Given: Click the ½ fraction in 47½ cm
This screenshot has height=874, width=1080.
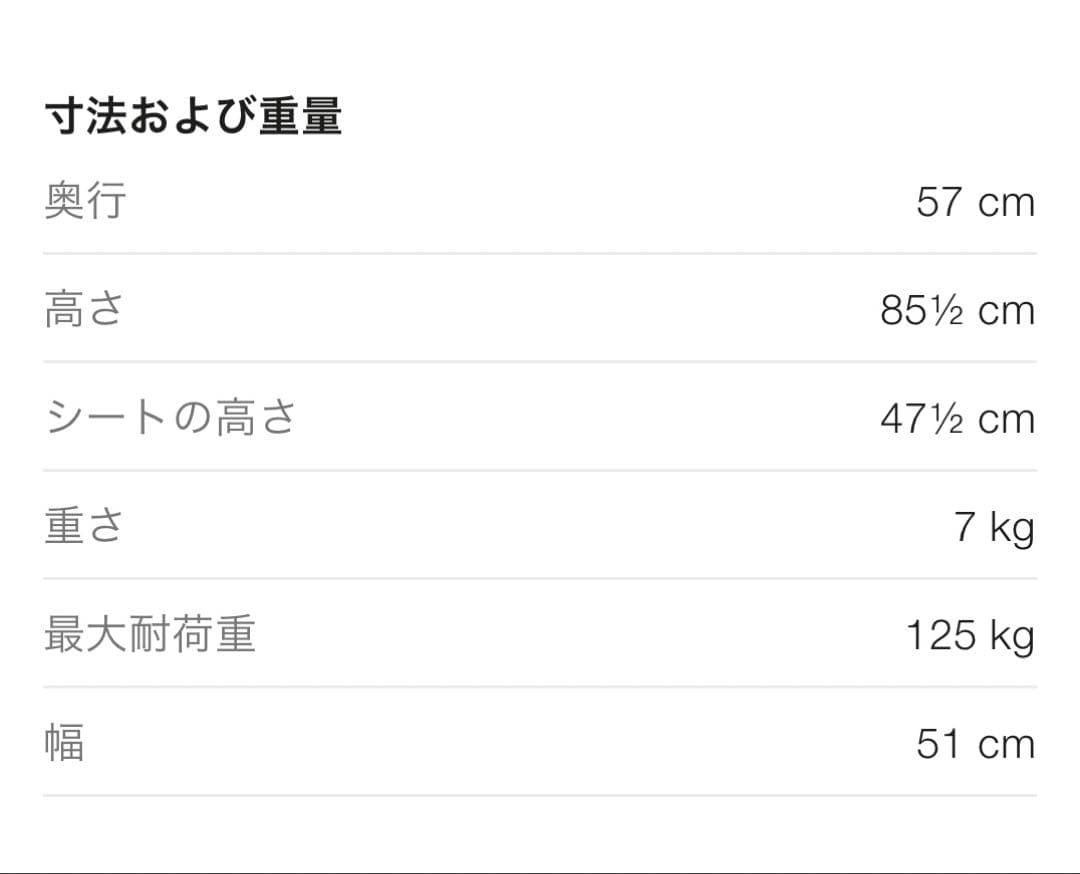Looking at the screenshot, I should (x=950, y=419).
